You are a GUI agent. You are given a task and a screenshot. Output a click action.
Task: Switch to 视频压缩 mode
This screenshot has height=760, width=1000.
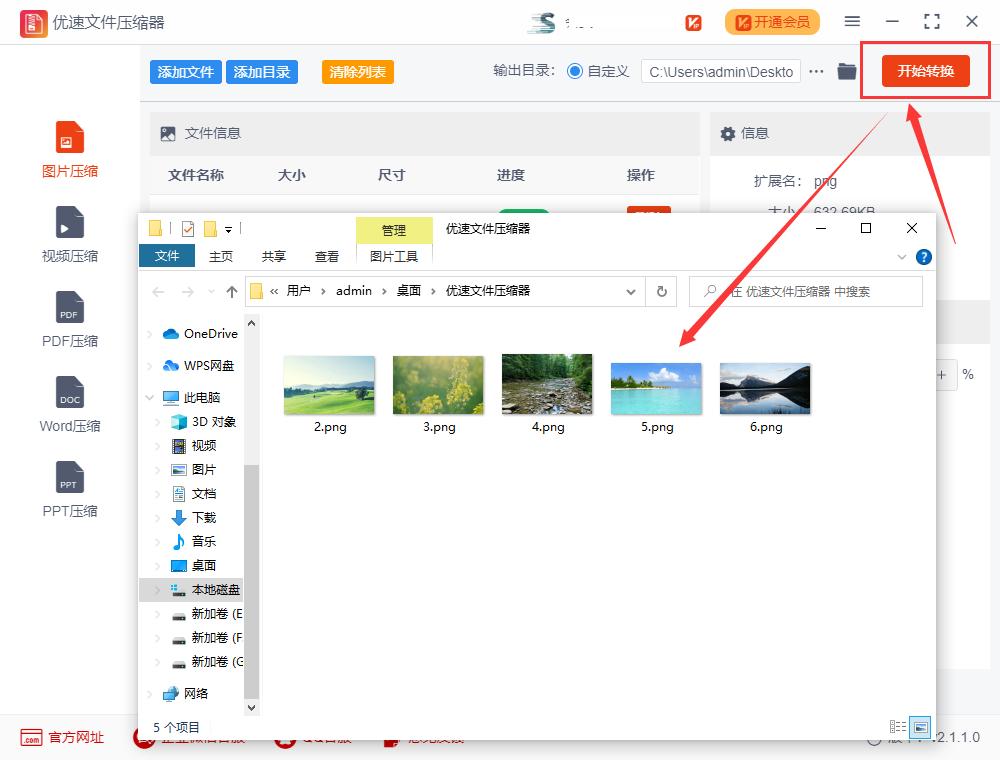click(x=69, y=233)
